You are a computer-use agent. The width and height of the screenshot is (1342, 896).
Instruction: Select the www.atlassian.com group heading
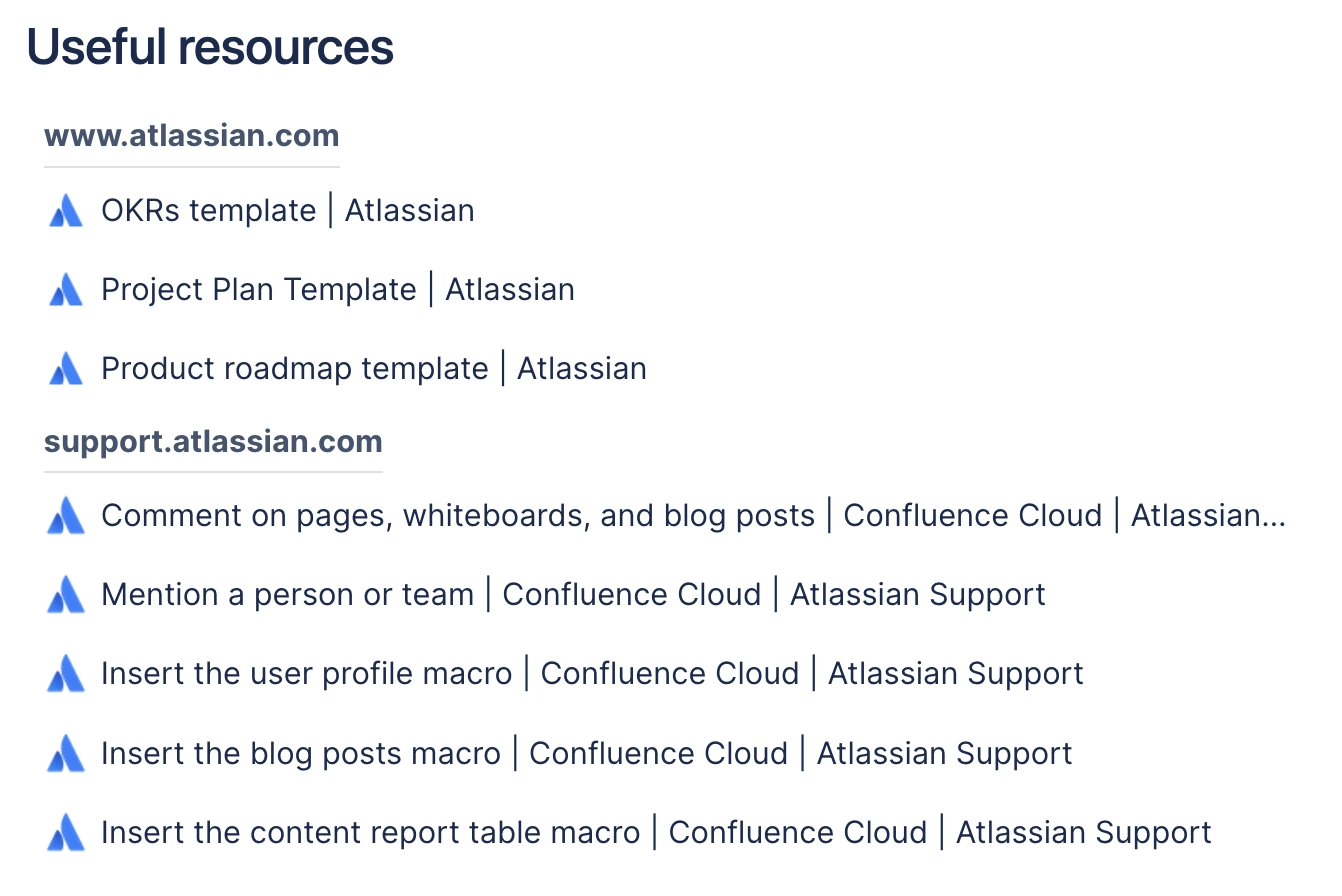point(192,136)
